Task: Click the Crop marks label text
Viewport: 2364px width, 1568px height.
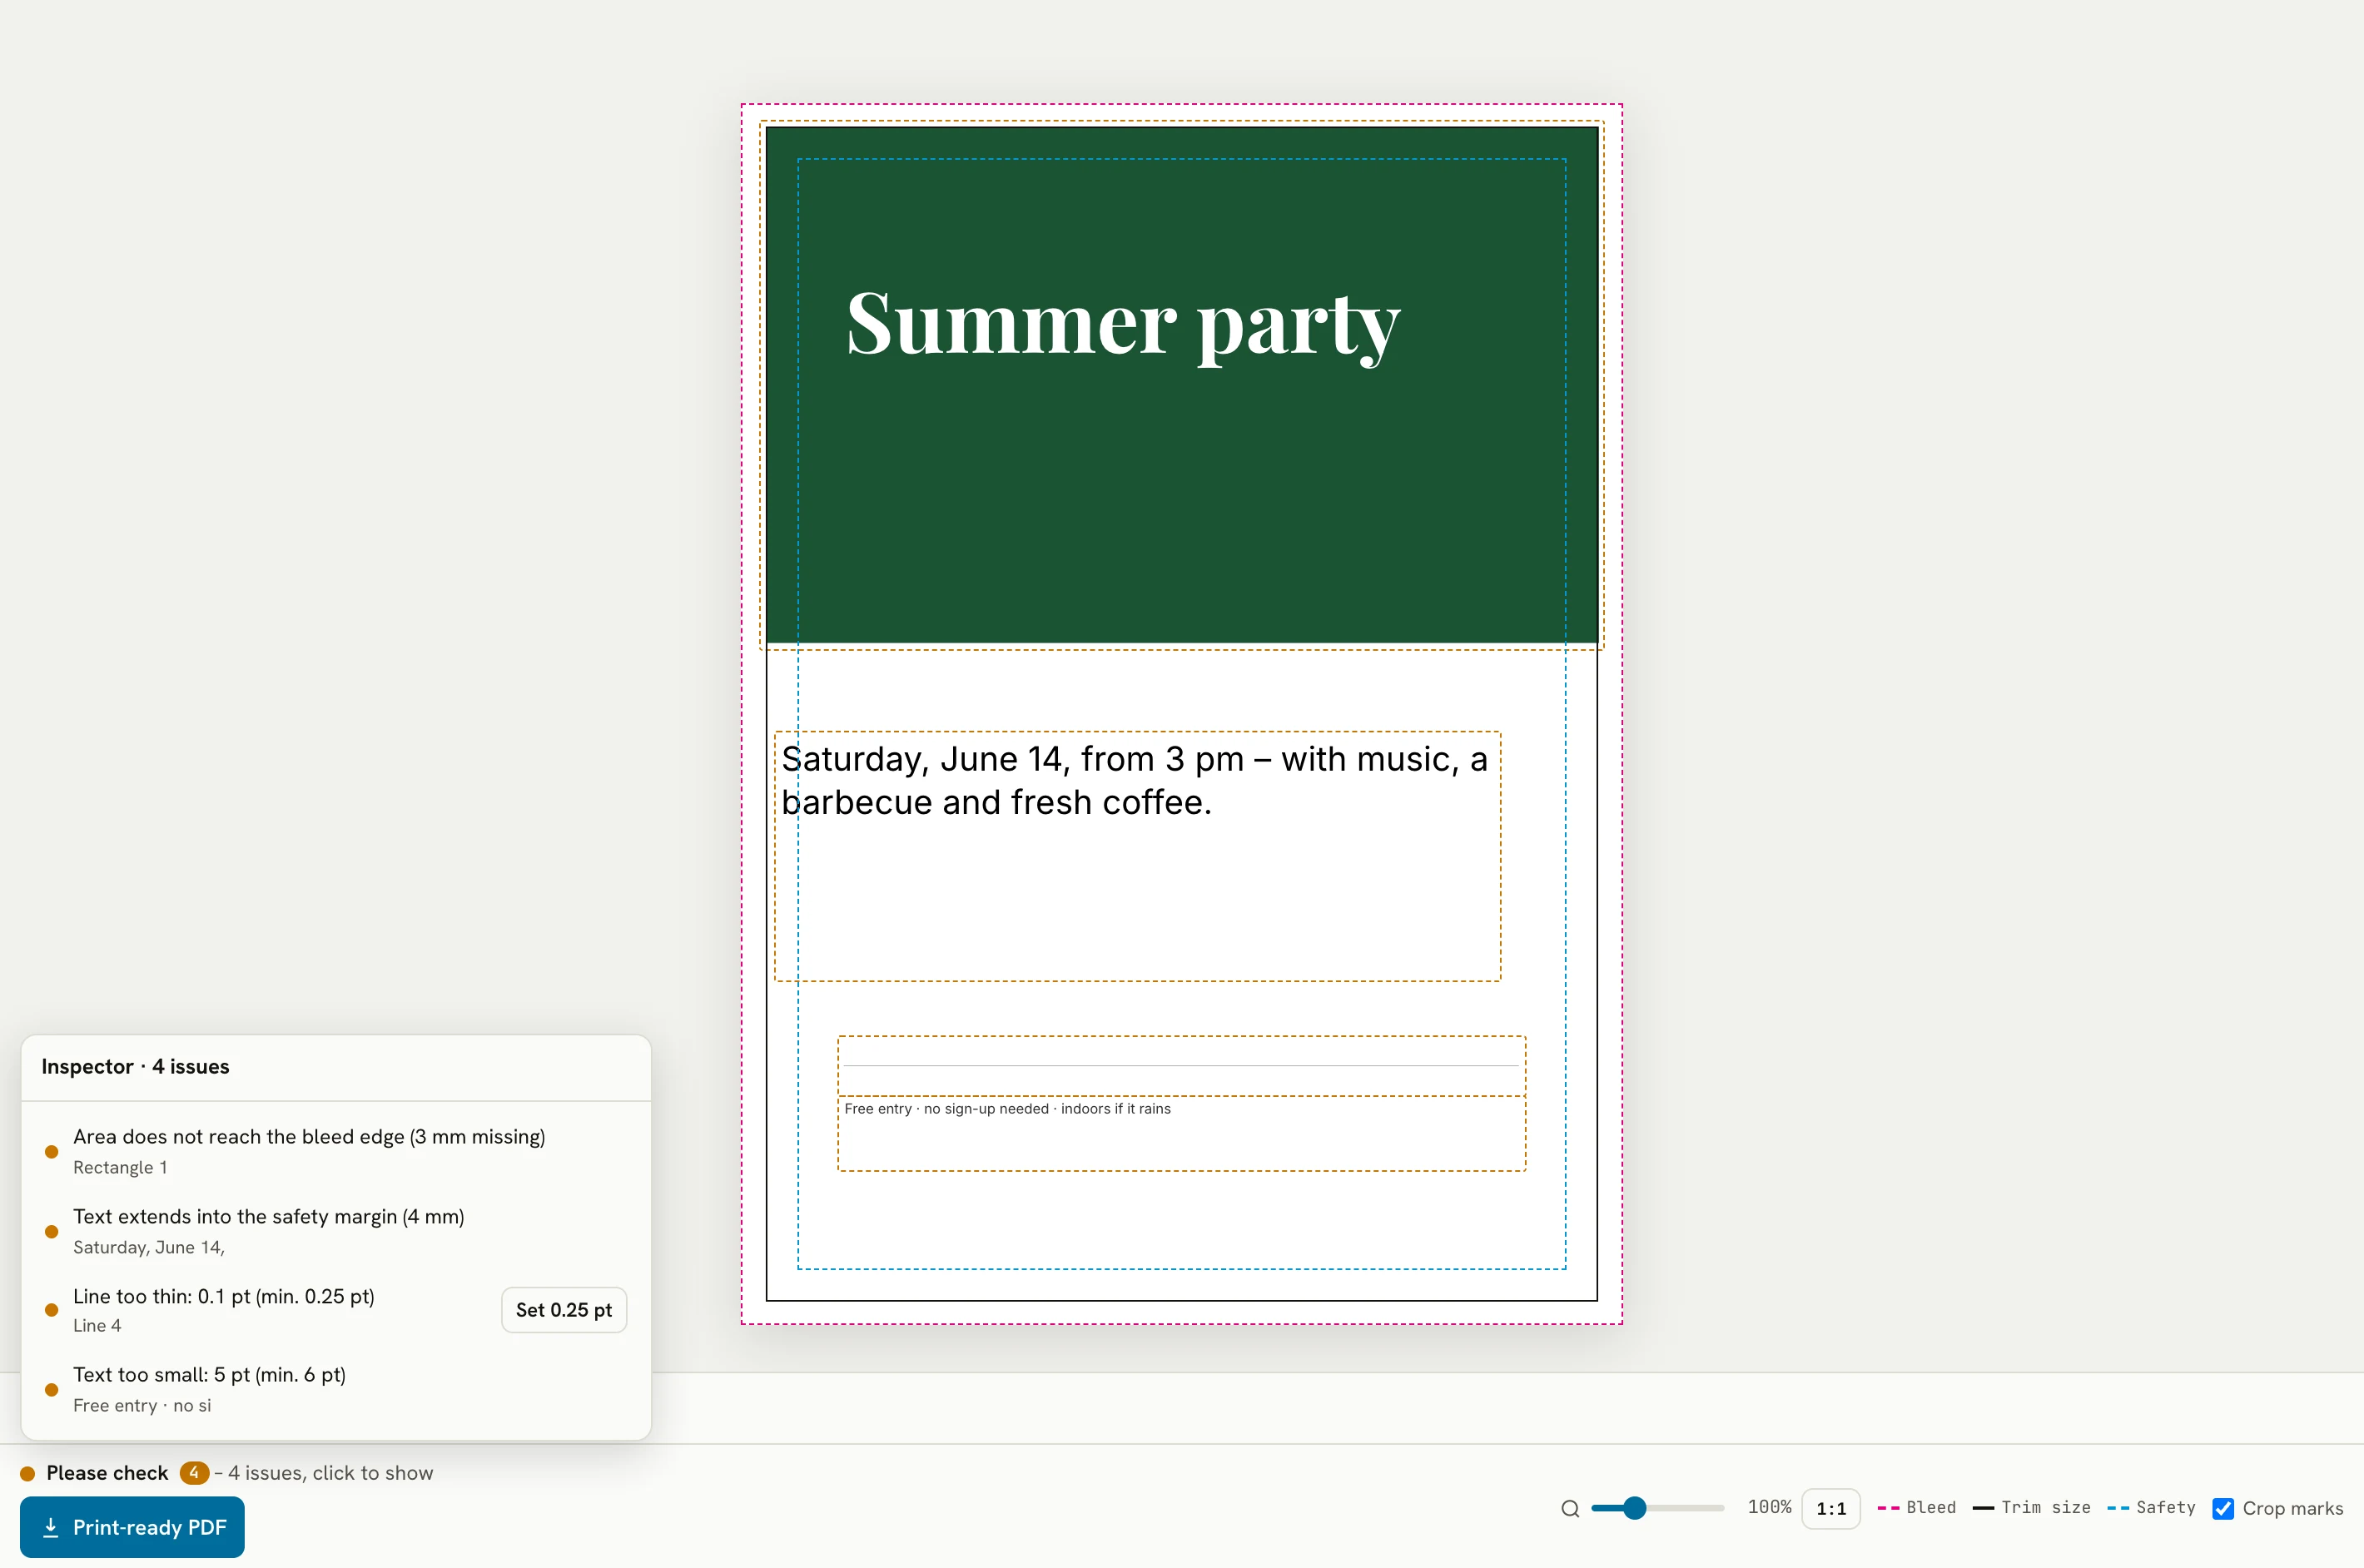Action: [2292, 1508]
